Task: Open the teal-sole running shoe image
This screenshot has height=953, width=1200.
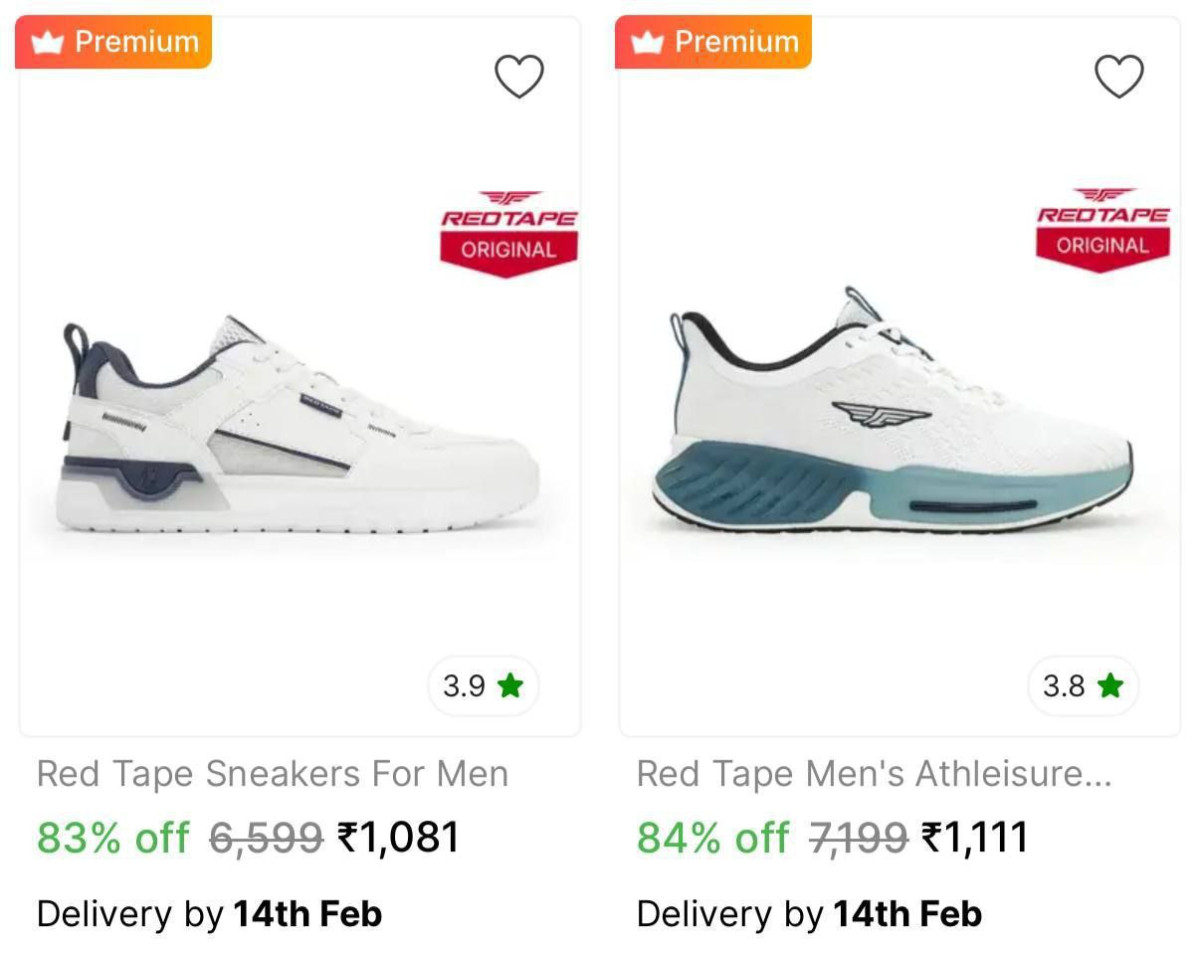Action: 893,410
